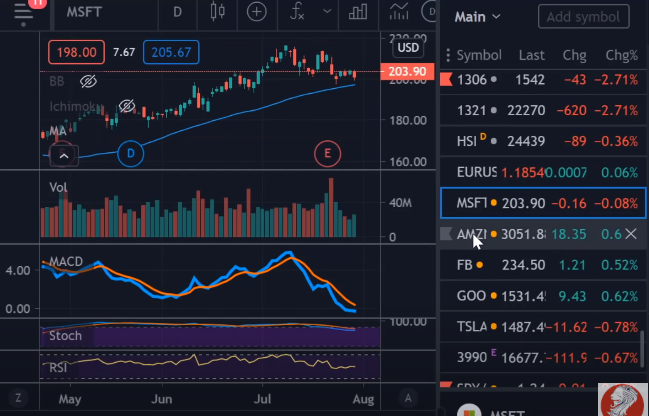
Task: Click the blue D dividend marker
Action: coord(130,154)
